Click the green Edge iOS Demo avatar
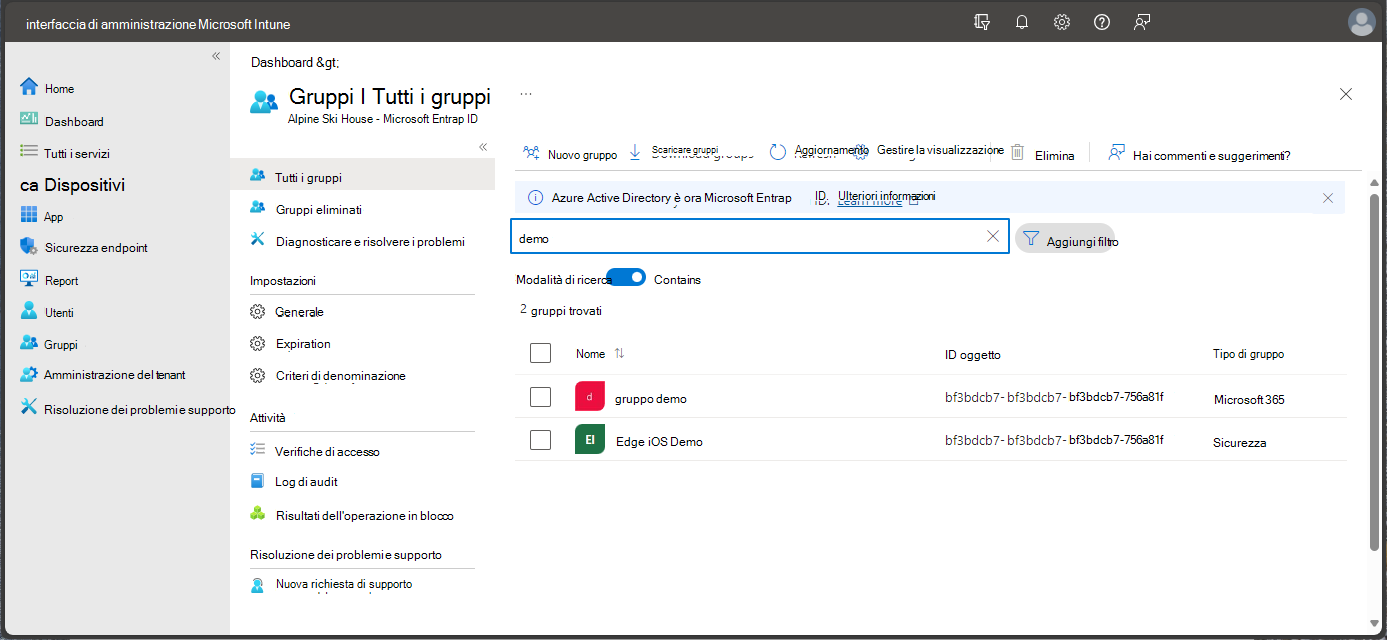This screenshot has width=1387, height=640. (x=590, y=440)
